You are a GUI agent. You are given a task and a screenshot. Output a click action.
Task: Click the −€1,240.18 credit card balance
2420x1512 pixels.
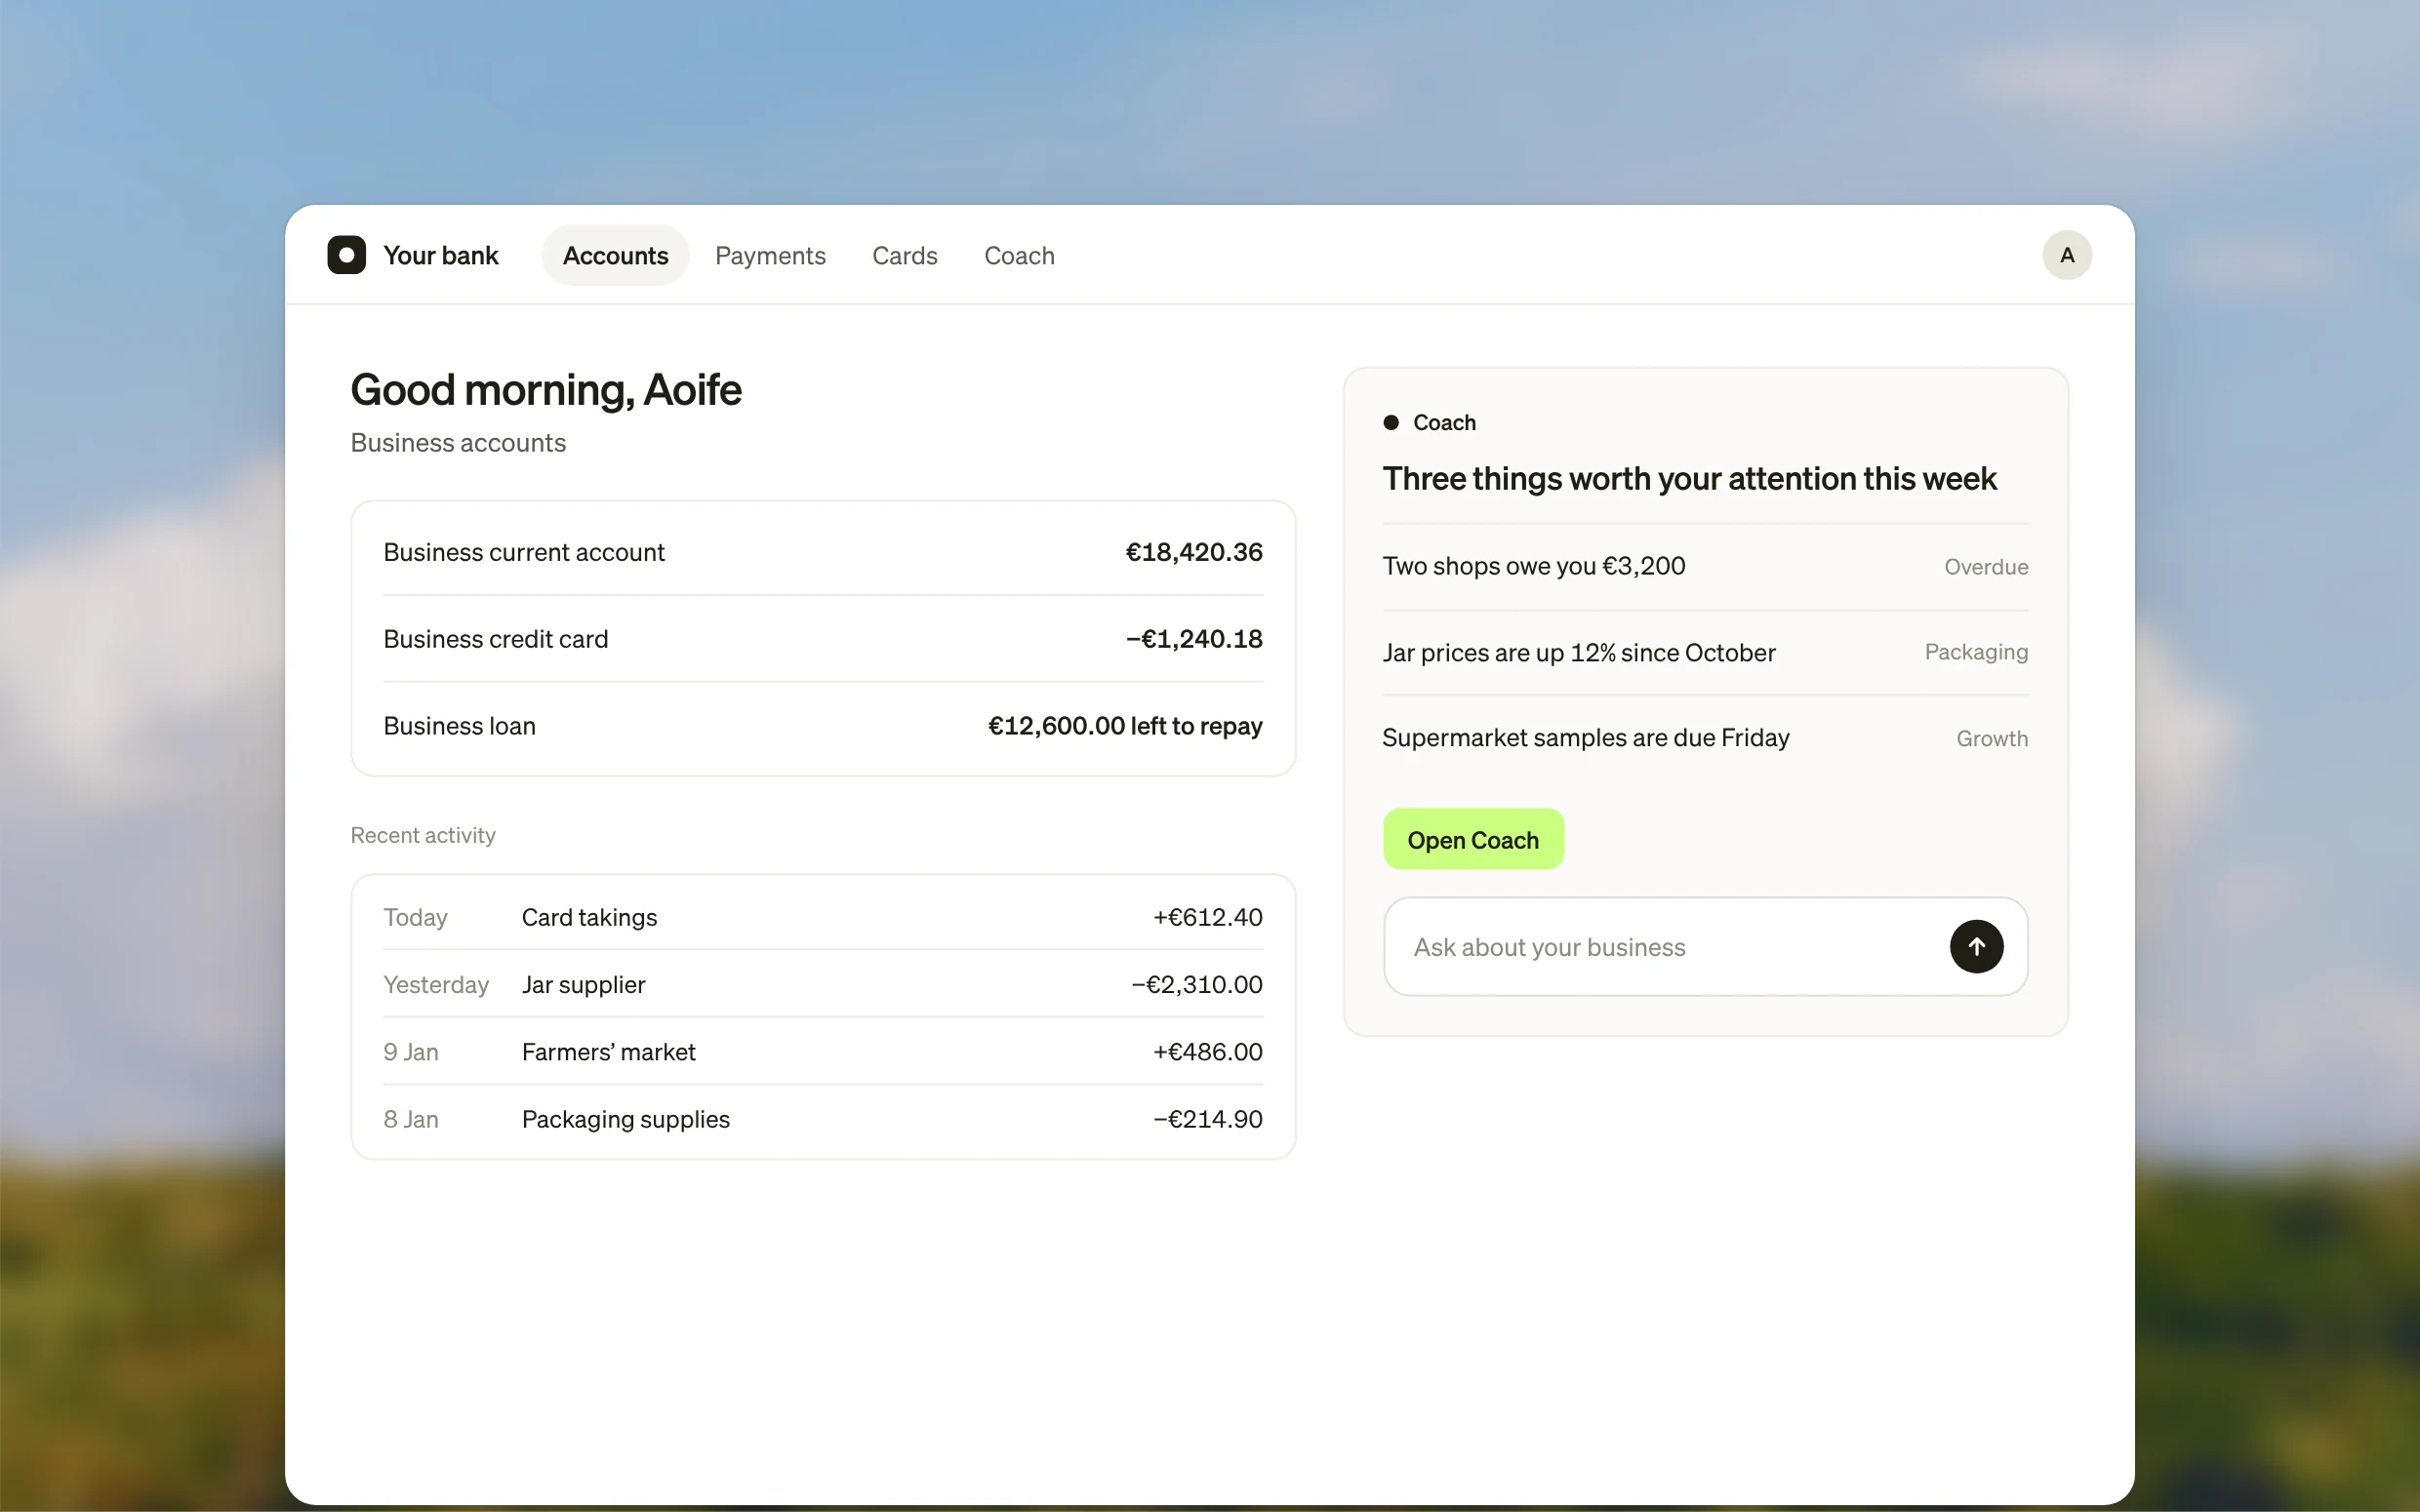(x=1194, y=639)
